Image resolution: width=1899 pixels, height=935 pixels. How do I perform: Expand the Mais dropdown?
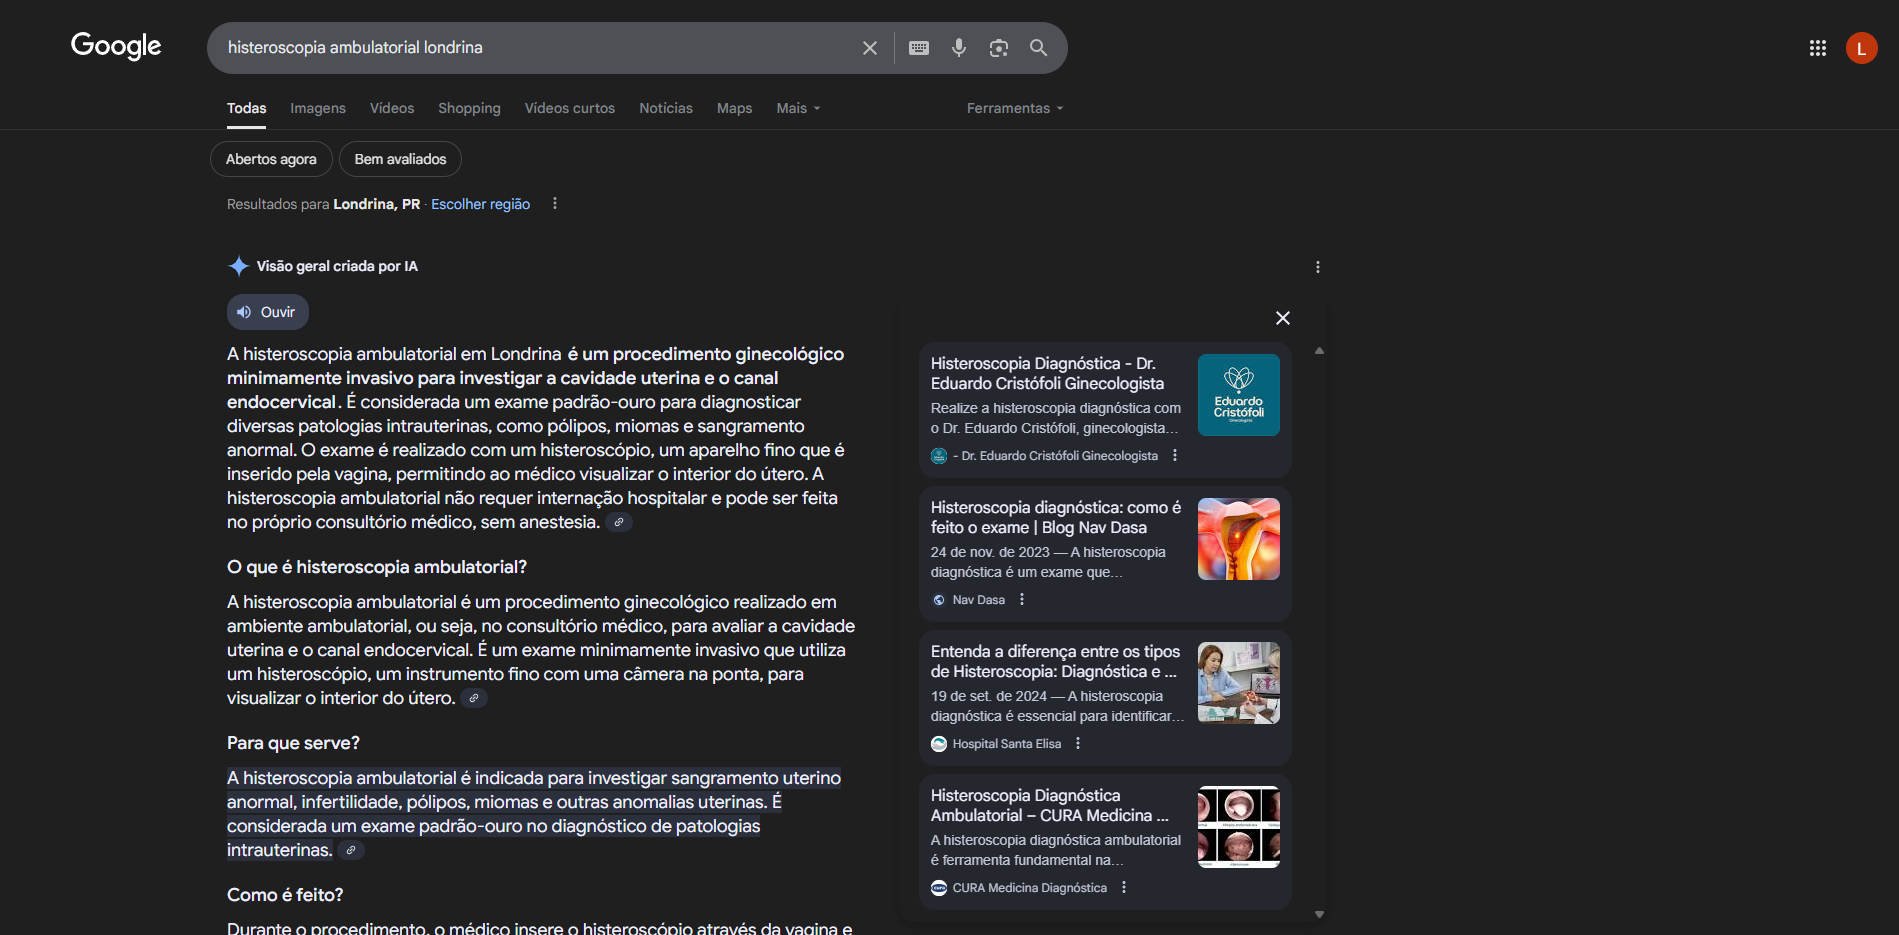click(798, 108)
